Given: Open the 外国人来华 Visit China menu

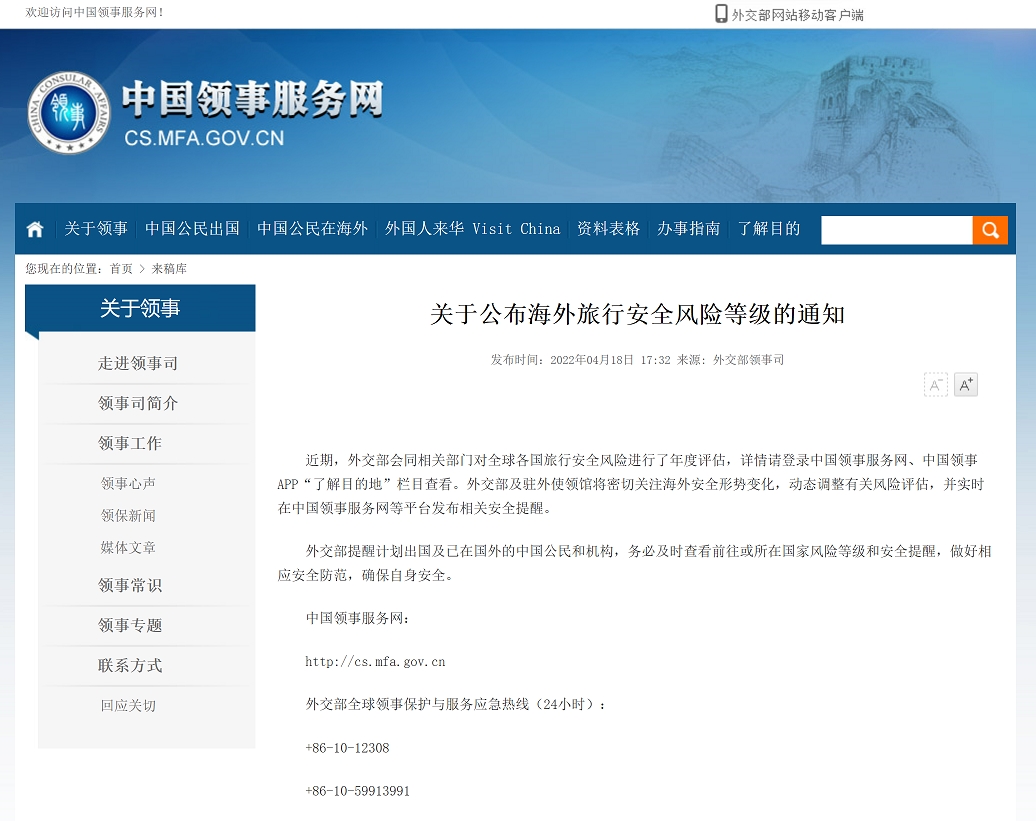Looking at the screenshot, I should pos(472,229).
